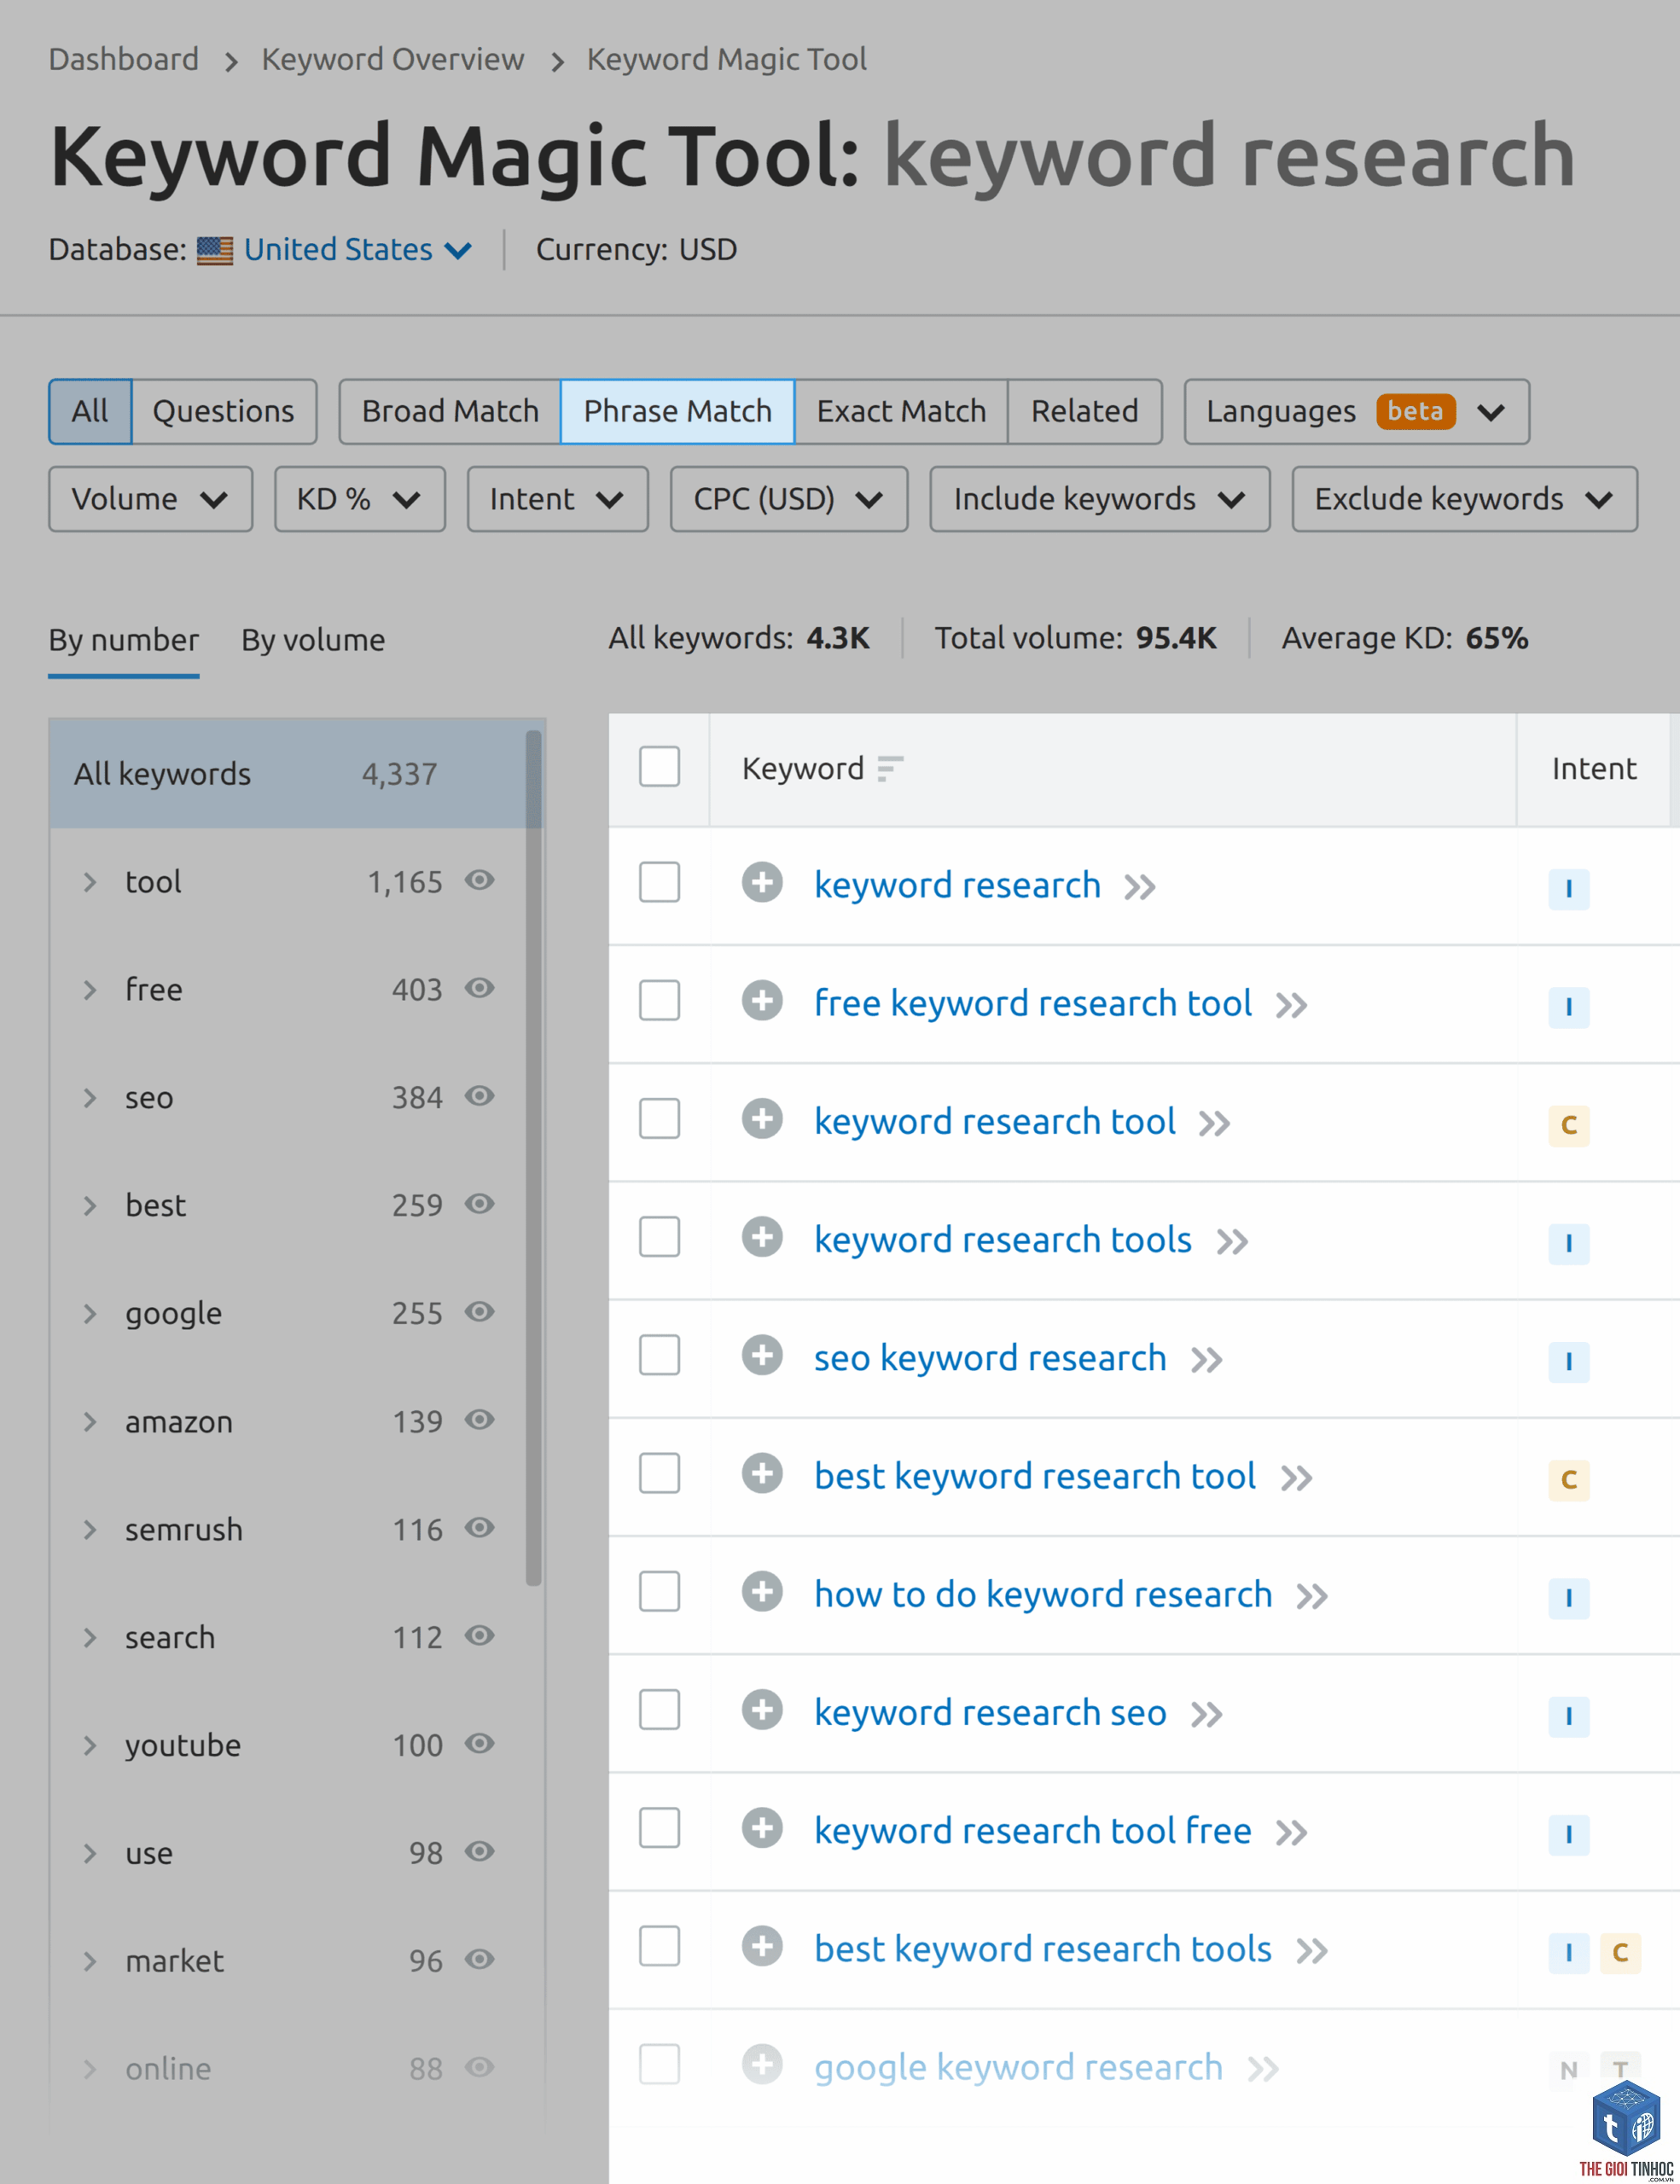Click plus icon beside 'seo keyword research'
This screenshot has width=1680, height=2184.
click(762, 1355)
